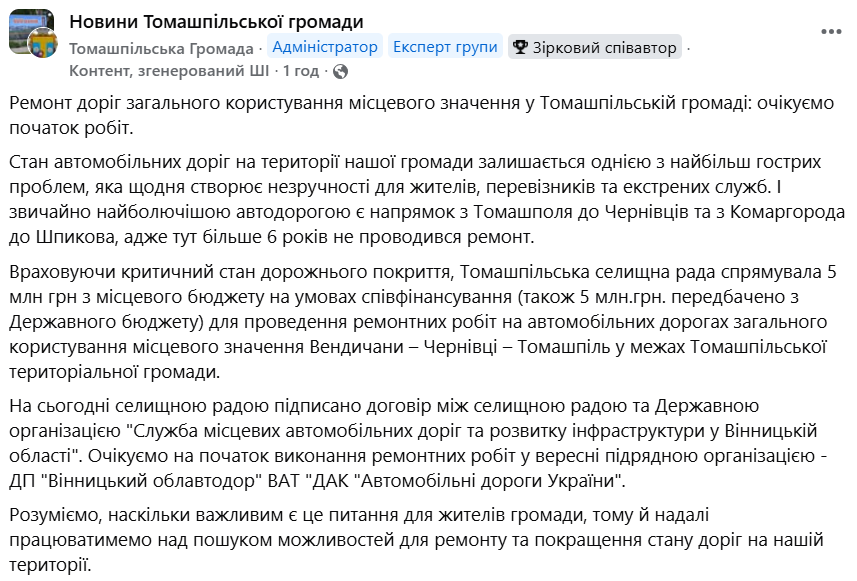Open the Новини Томашпільської громади group link

(216, 22)
